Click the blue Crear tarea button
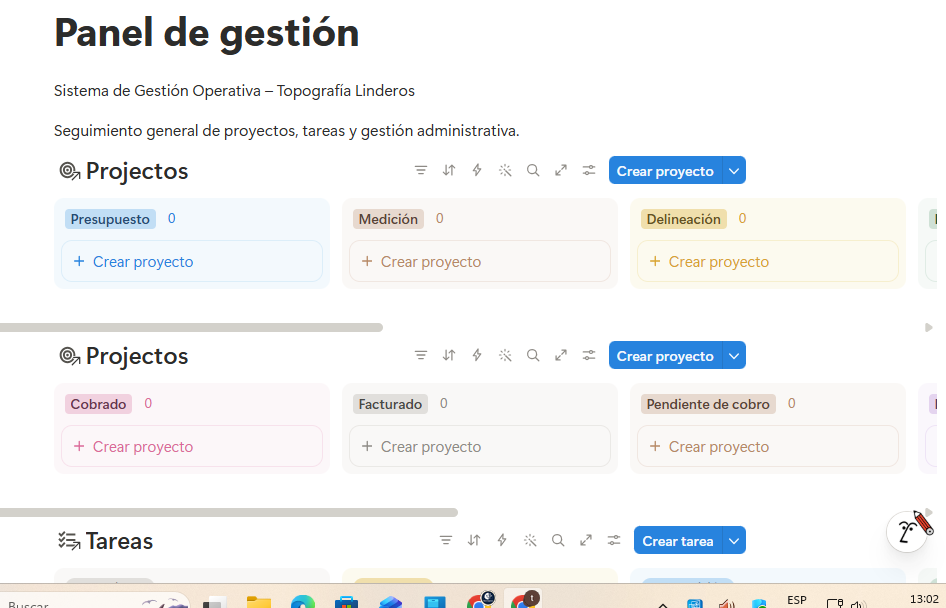The image size is (946, 608). pos(678,540)
